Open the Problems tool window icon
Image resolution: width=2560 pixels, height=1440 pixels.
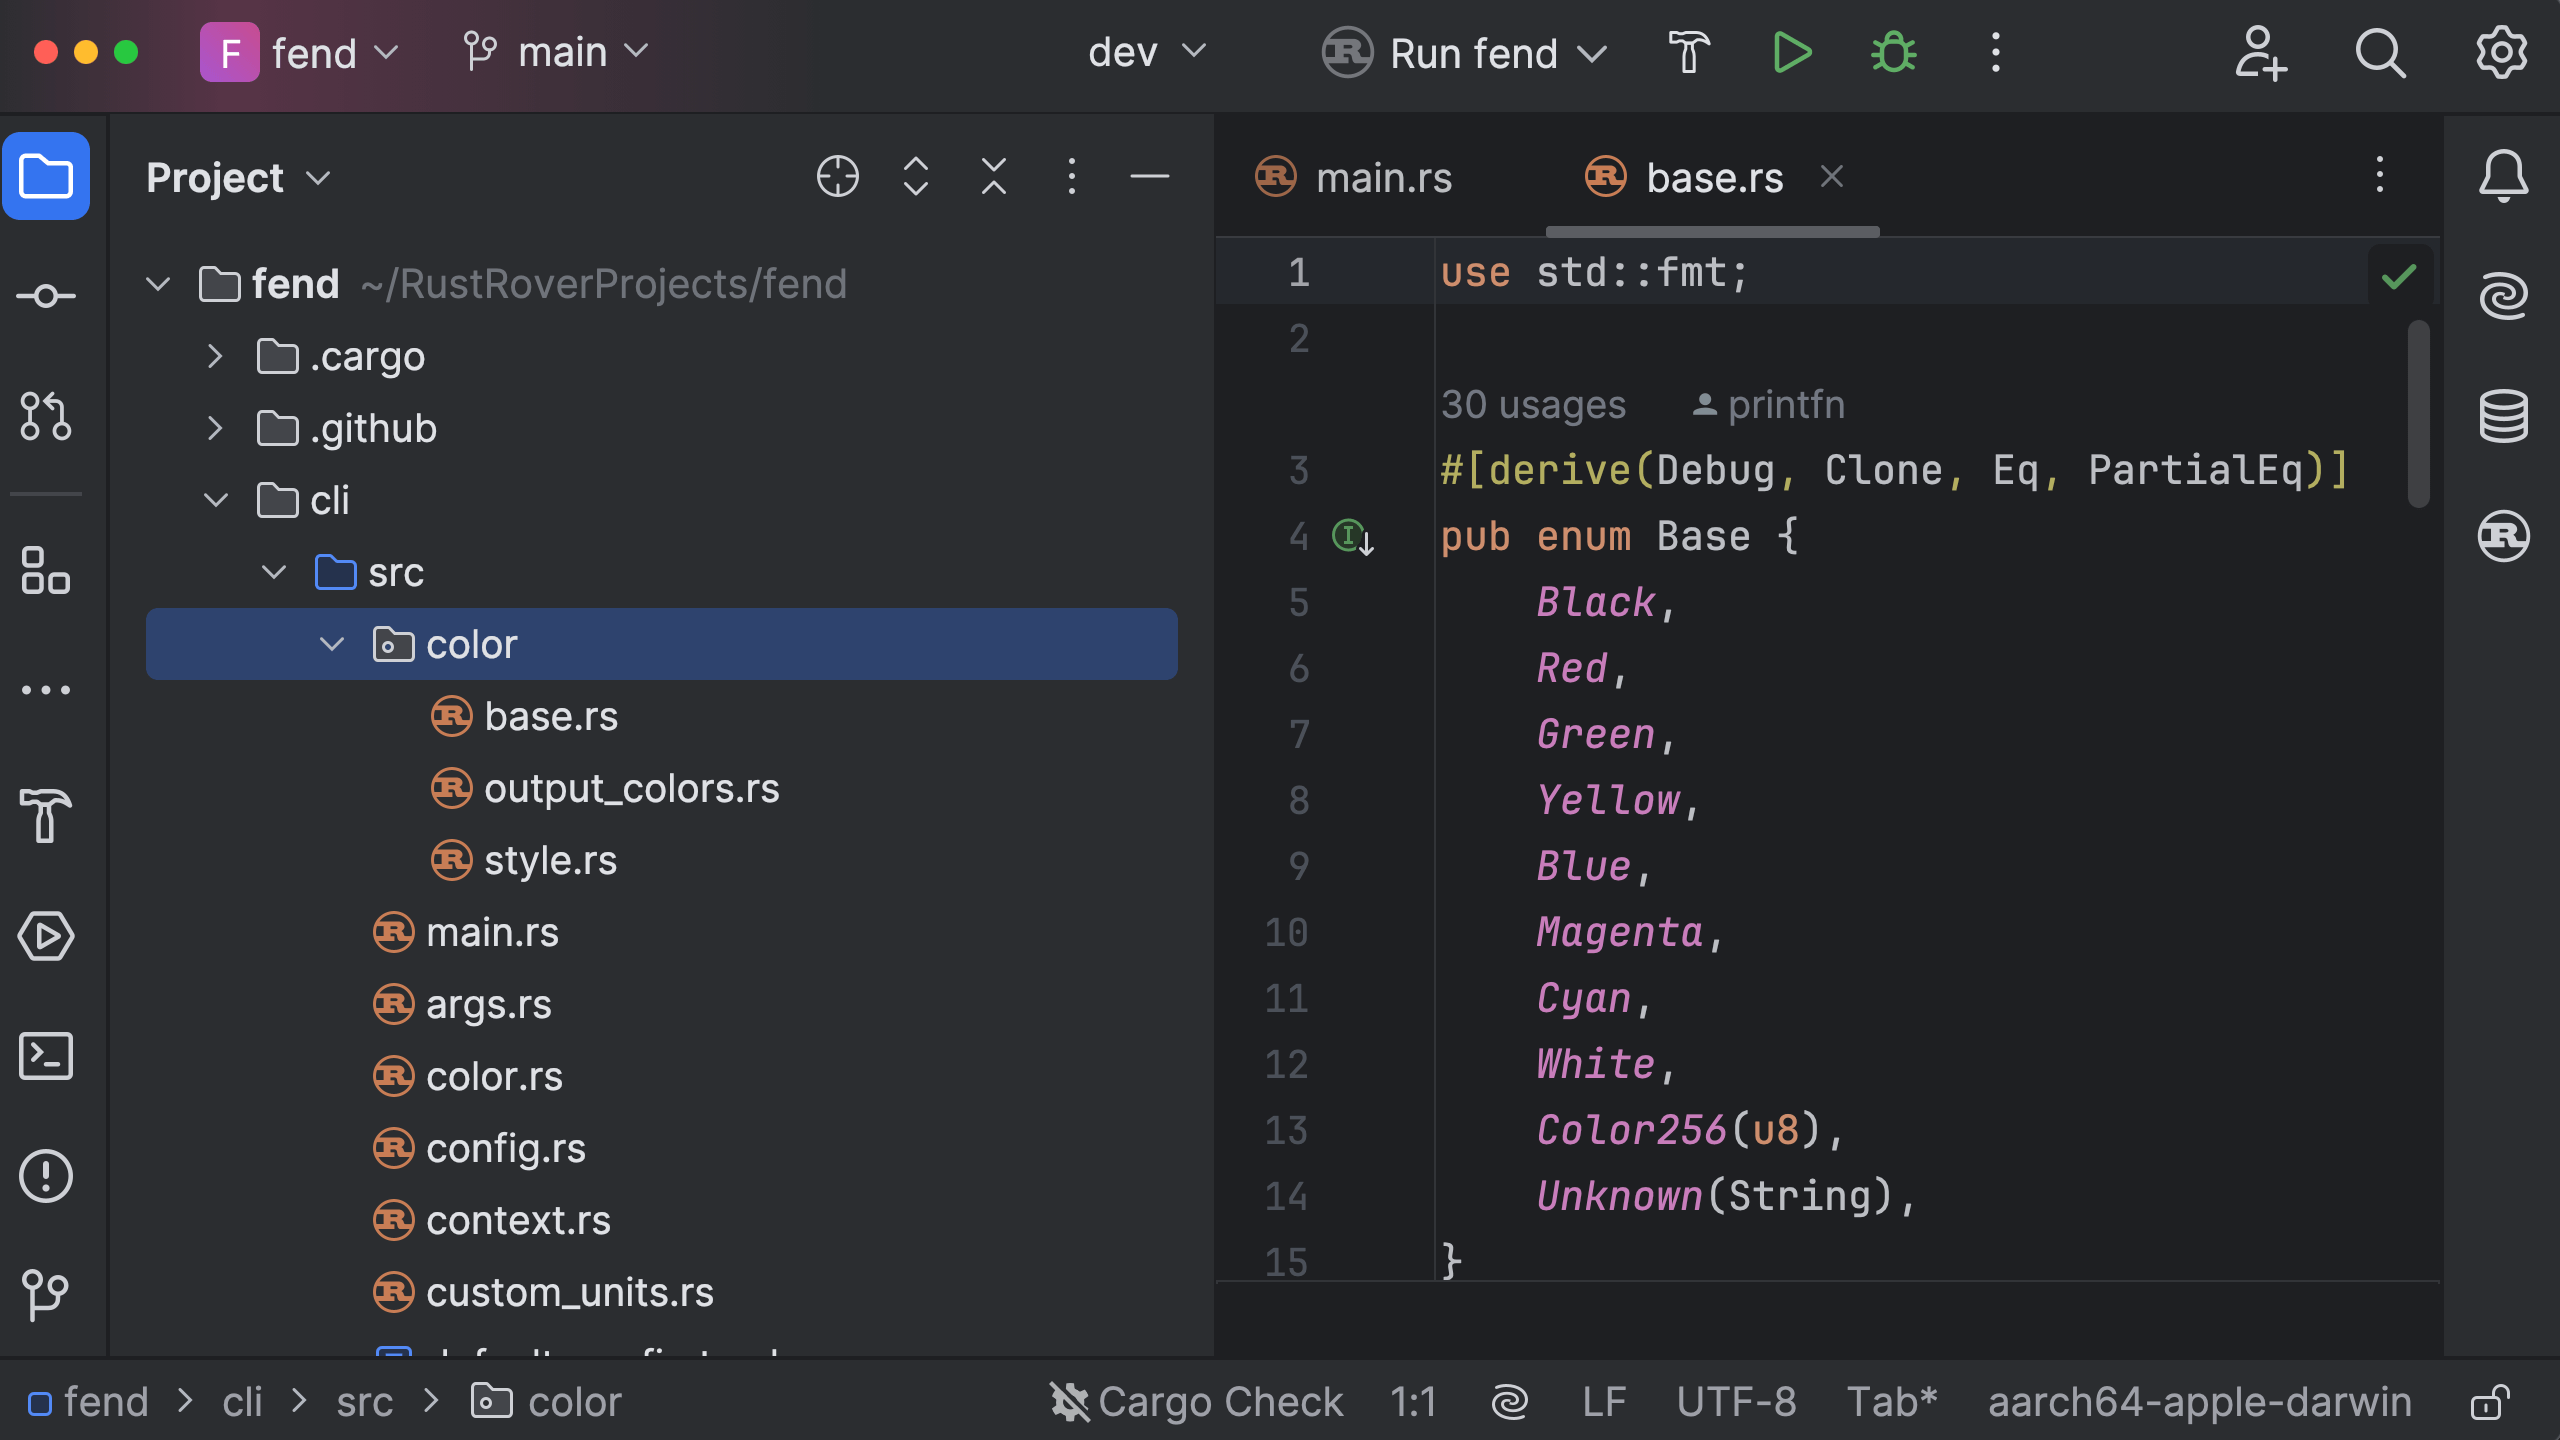tap(46, 1176)
